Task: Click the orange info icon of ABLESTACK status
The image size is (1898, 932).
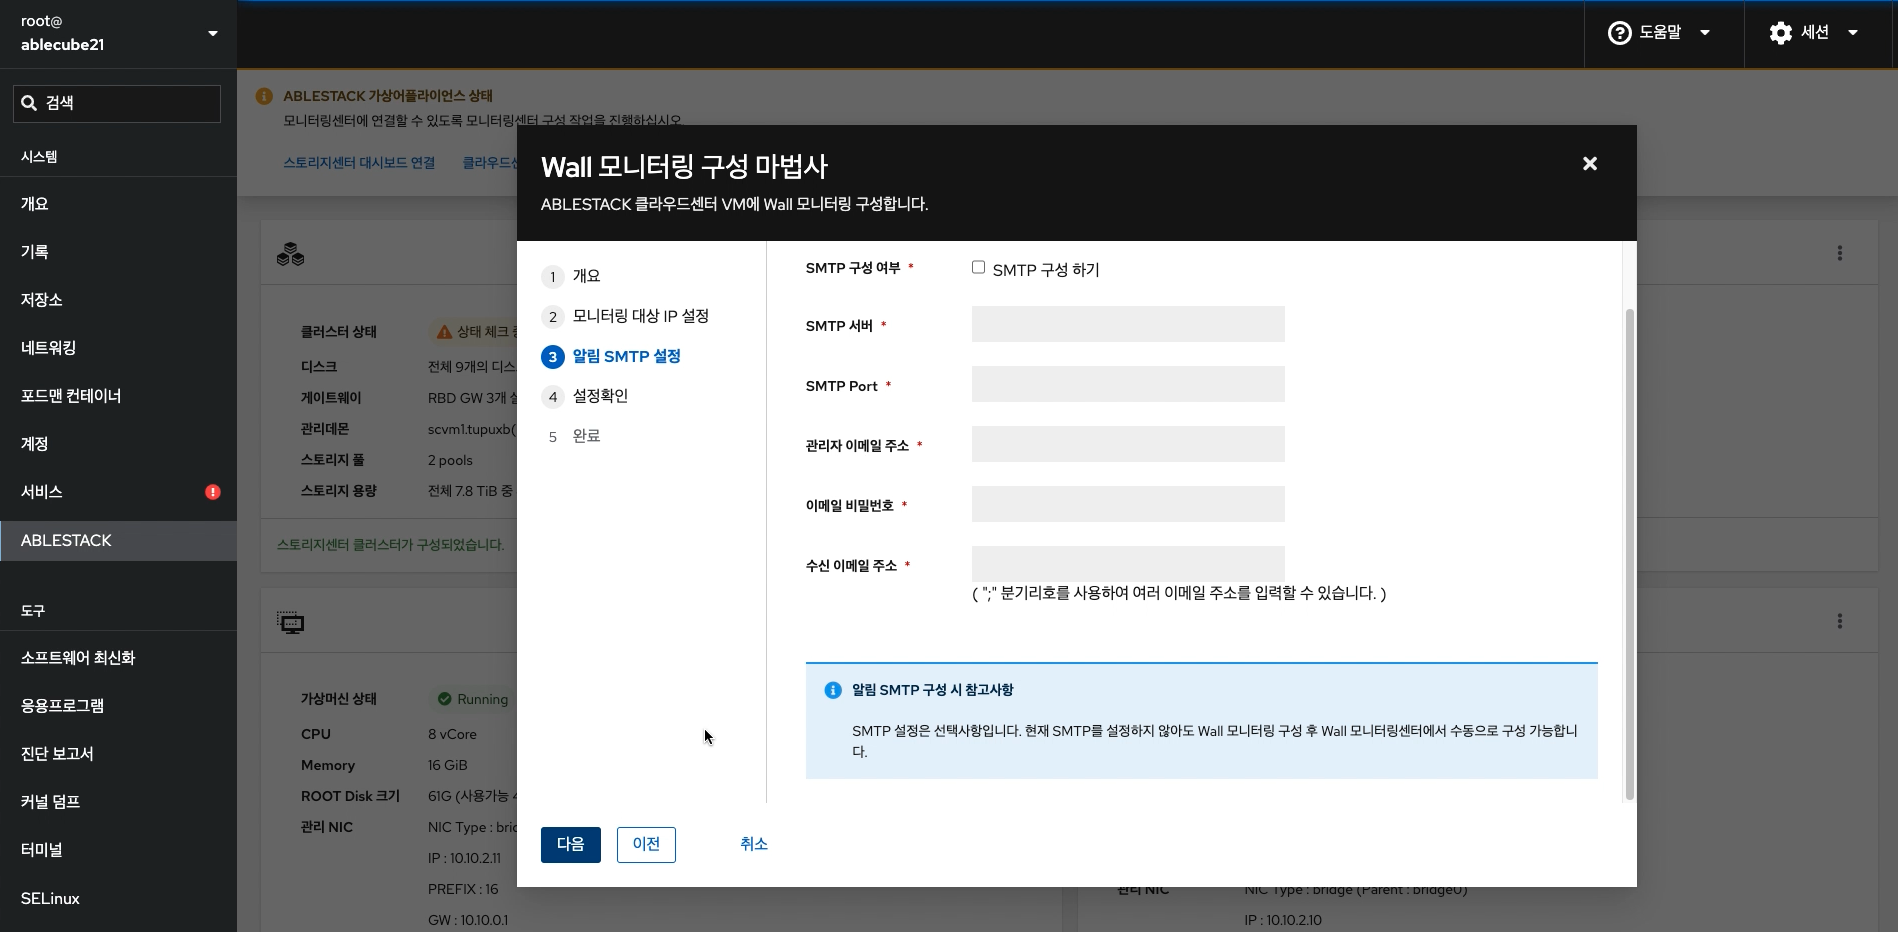Action: pyautogui.click(x=264, y=96)
